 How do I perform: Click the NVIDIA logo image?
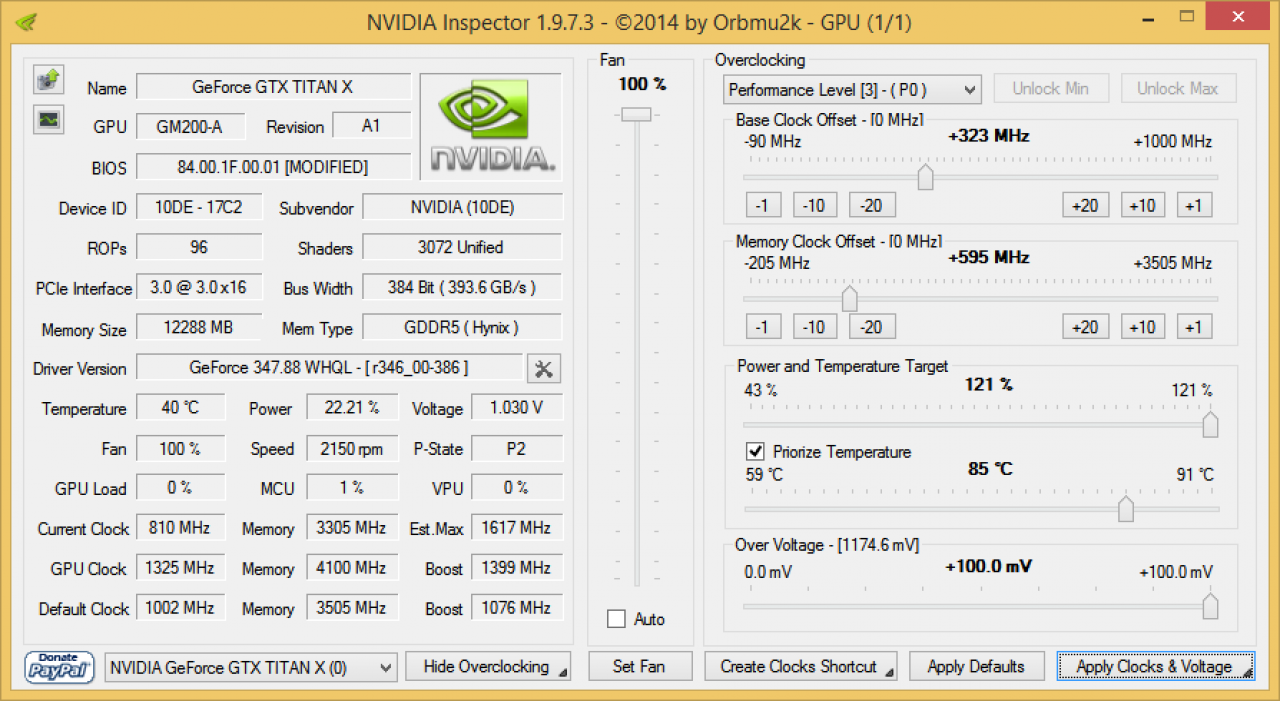491,127
